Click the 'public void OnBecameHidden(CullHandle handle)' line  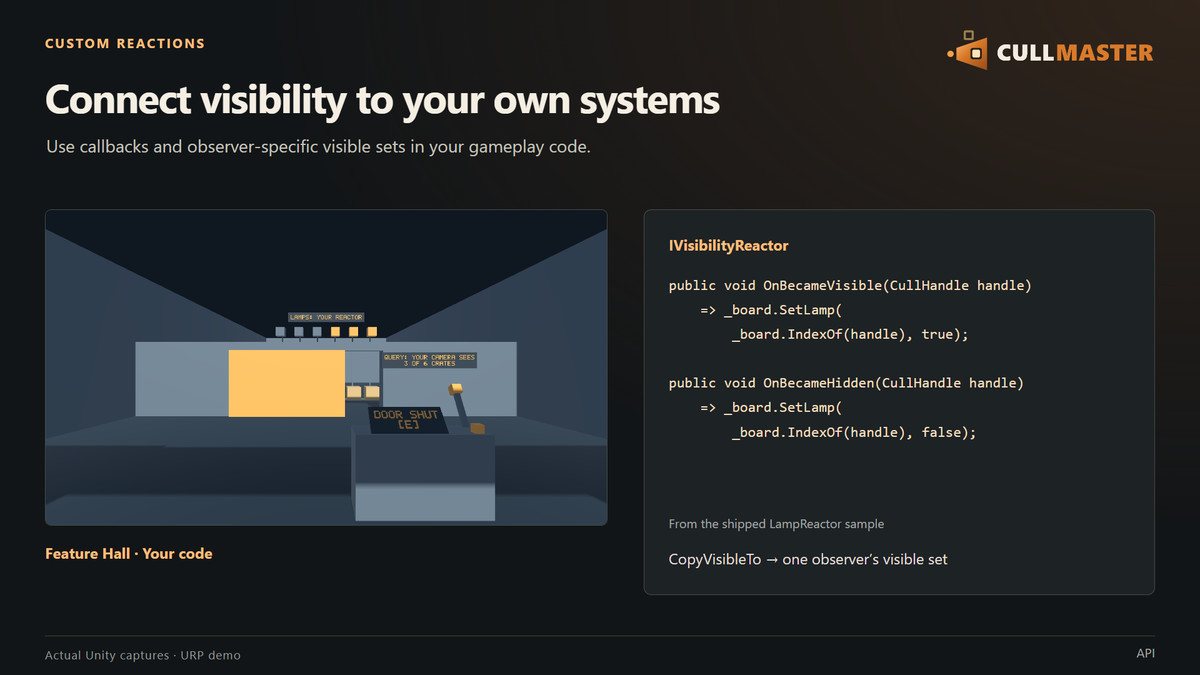pyautogui.click(x=846, y=383)
